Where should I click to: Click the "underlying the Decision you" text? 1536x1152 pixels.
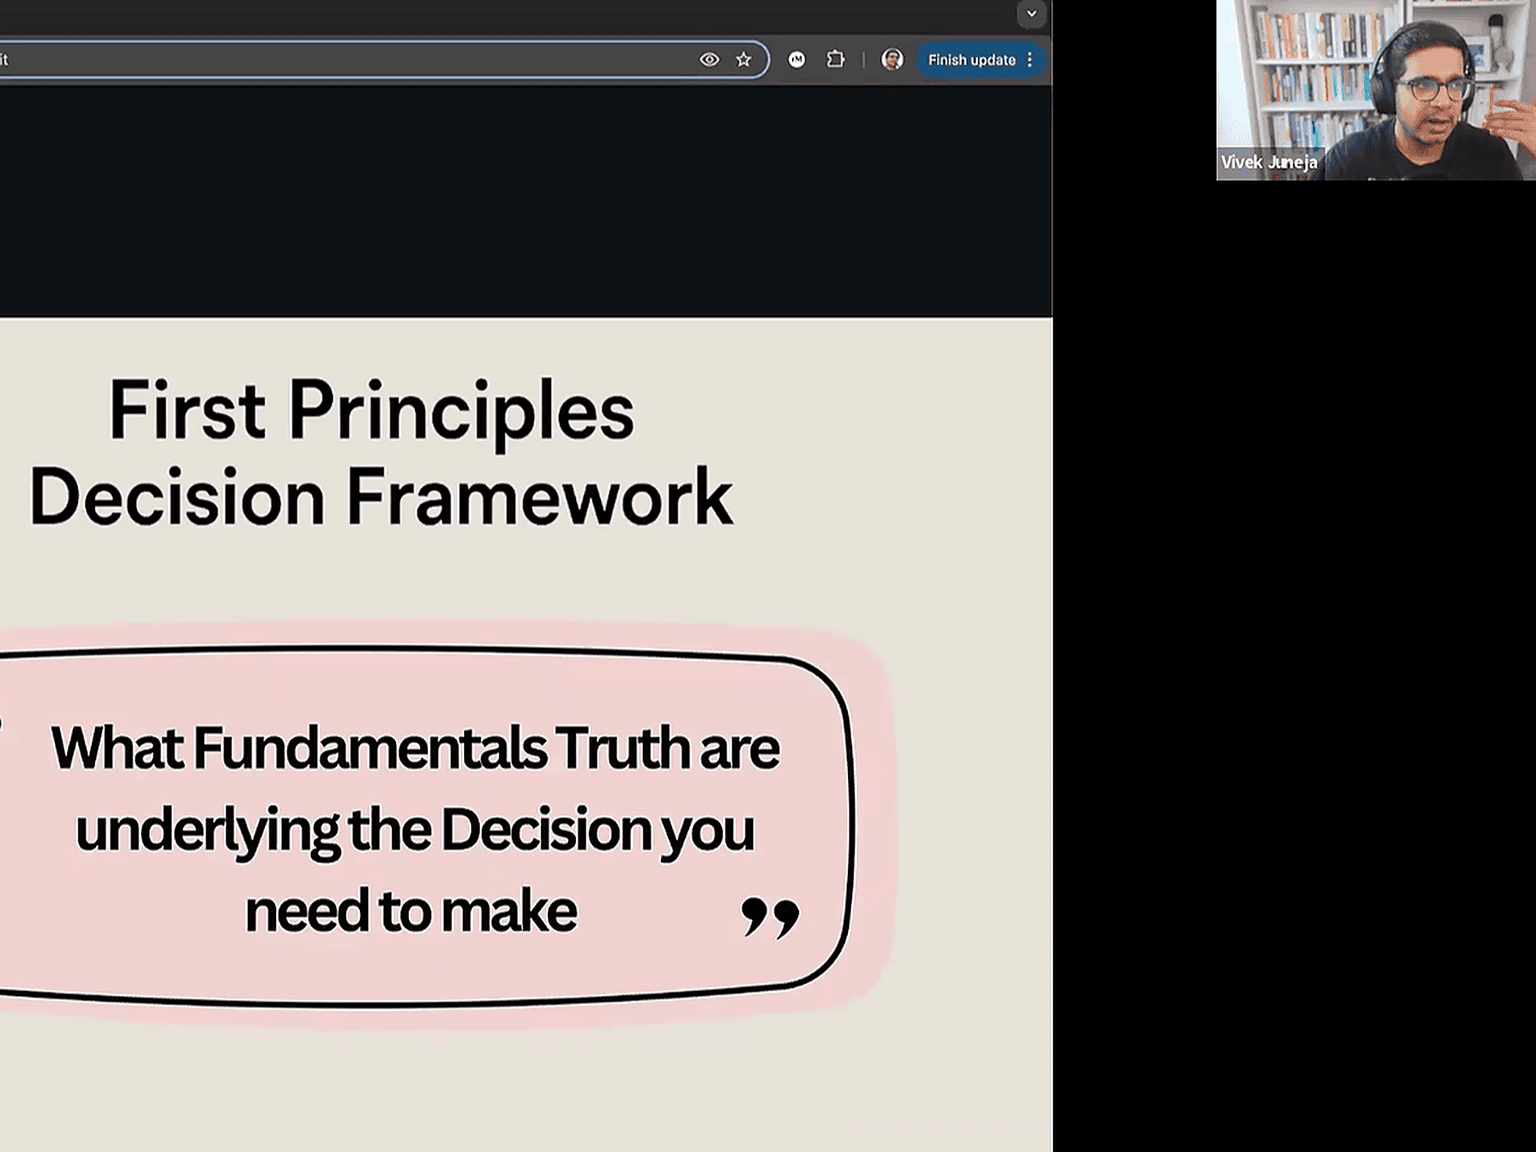[415, 830]
